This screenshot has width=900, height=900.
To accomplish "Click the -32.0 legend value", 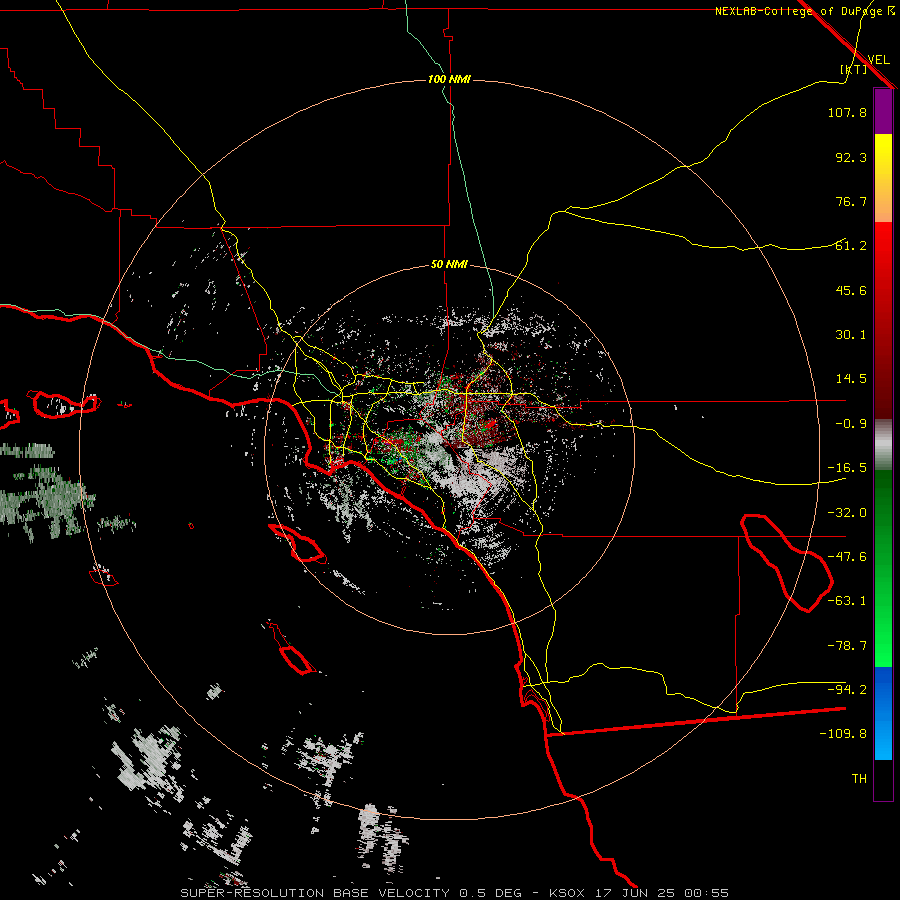I will pyautogui.click(x=847, y=513).
